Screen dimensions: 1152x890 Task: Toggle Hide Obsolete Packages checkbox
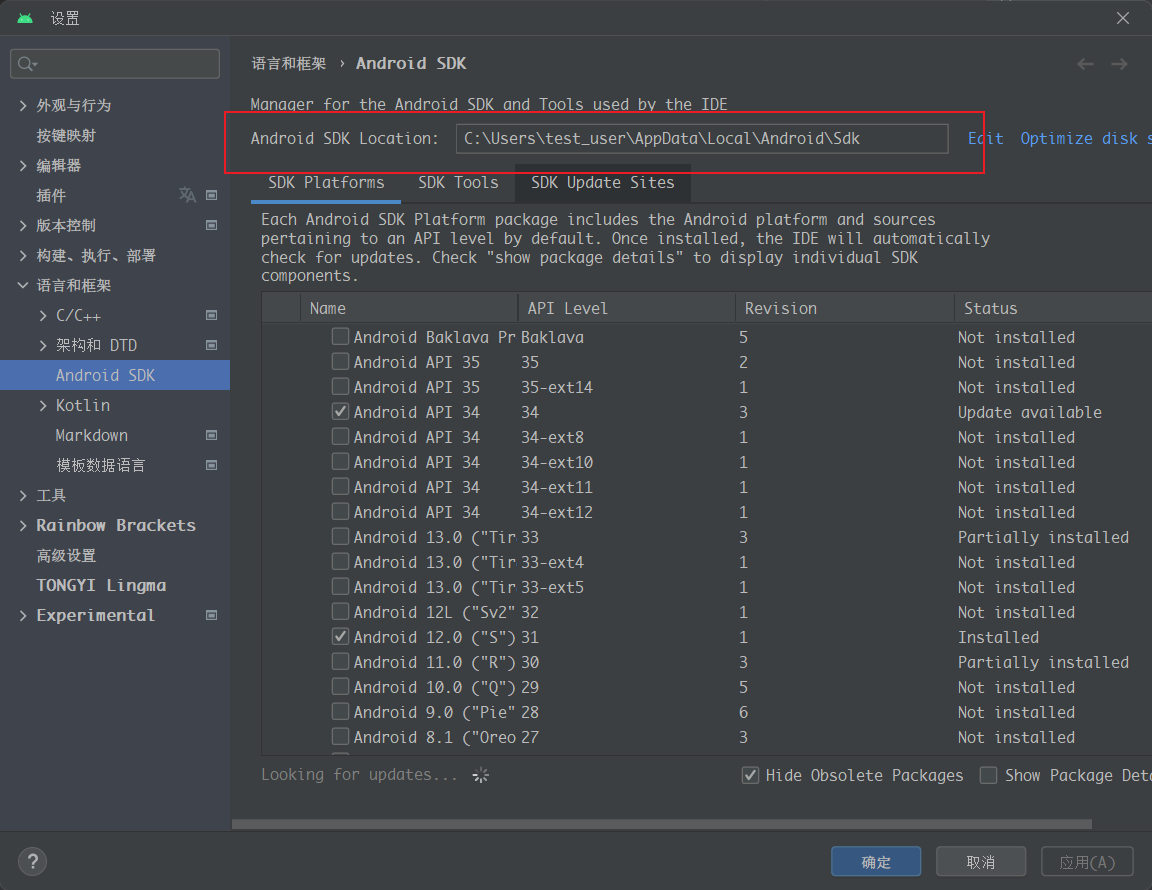(750, 775)
